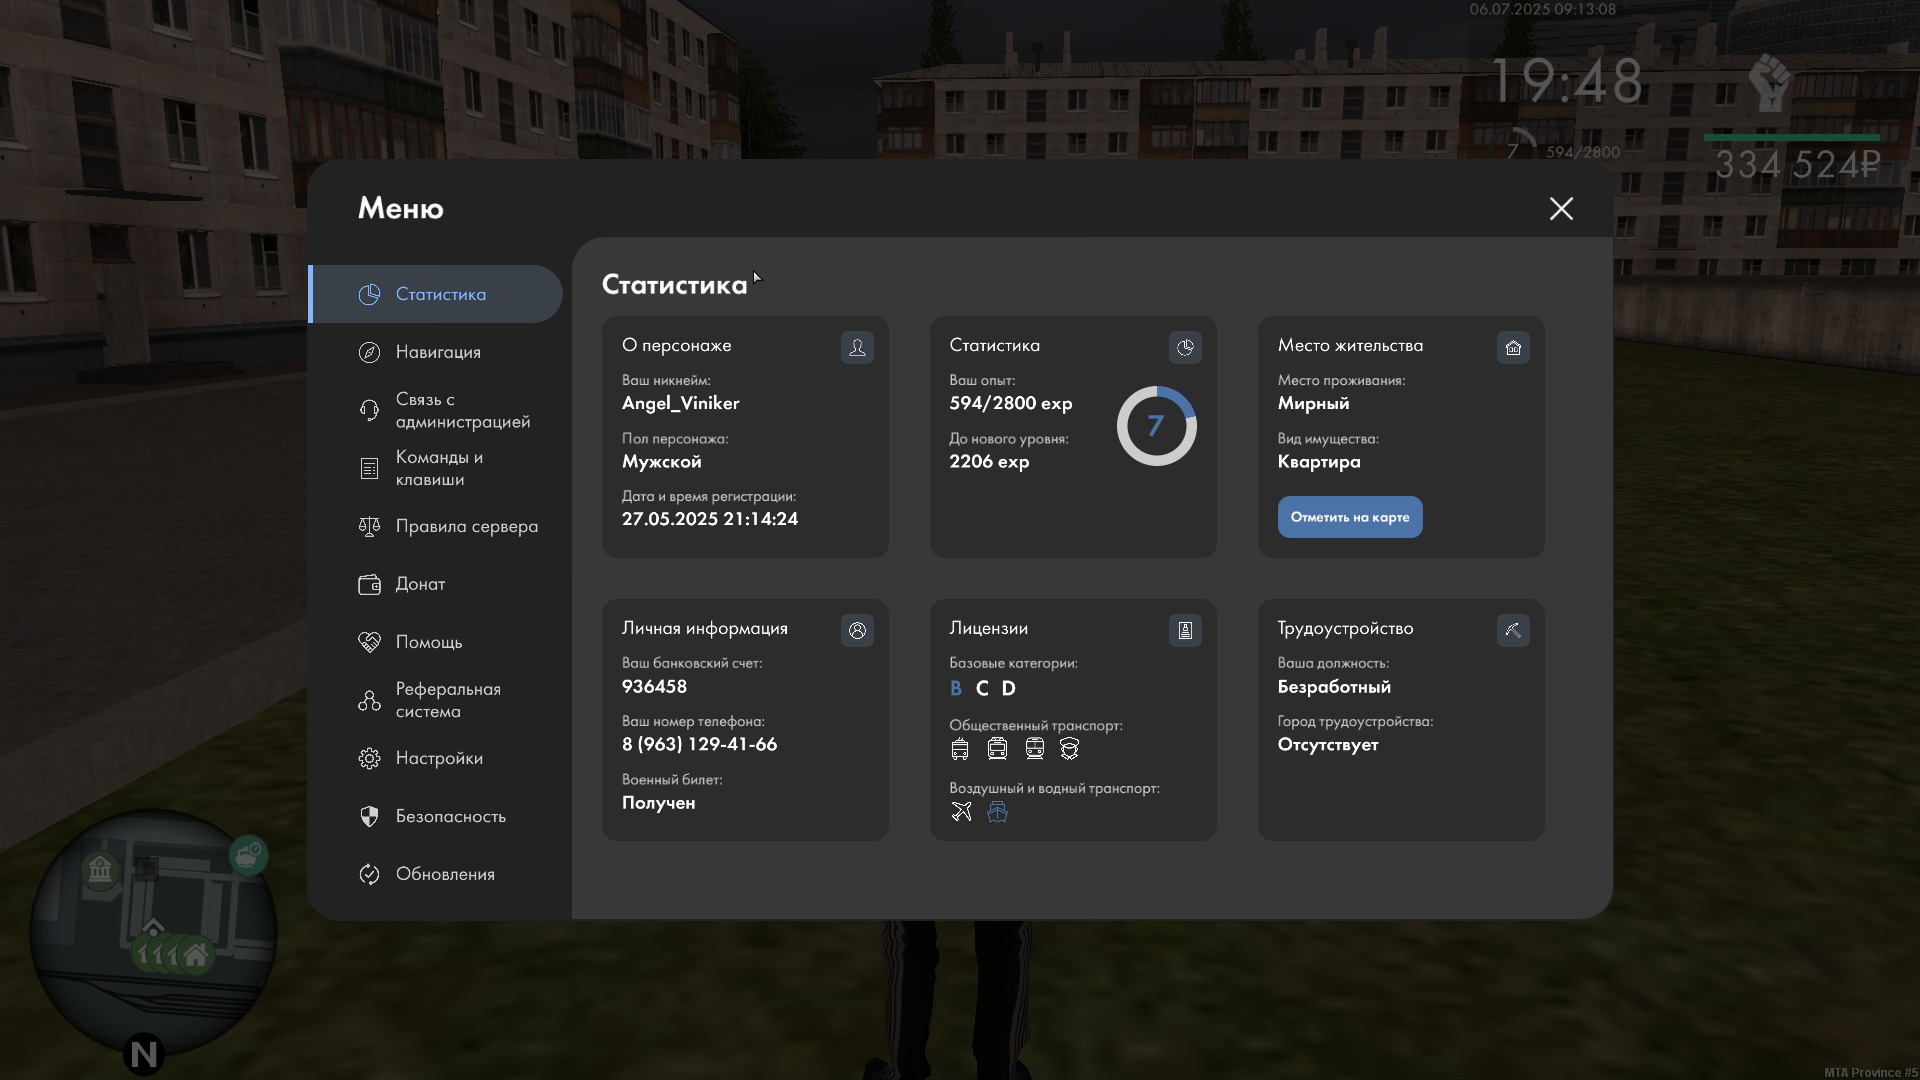This screenshot has width=1920, height=1080.
Task: Click the Команды и клавиши list icon
Action: [369, 468]
